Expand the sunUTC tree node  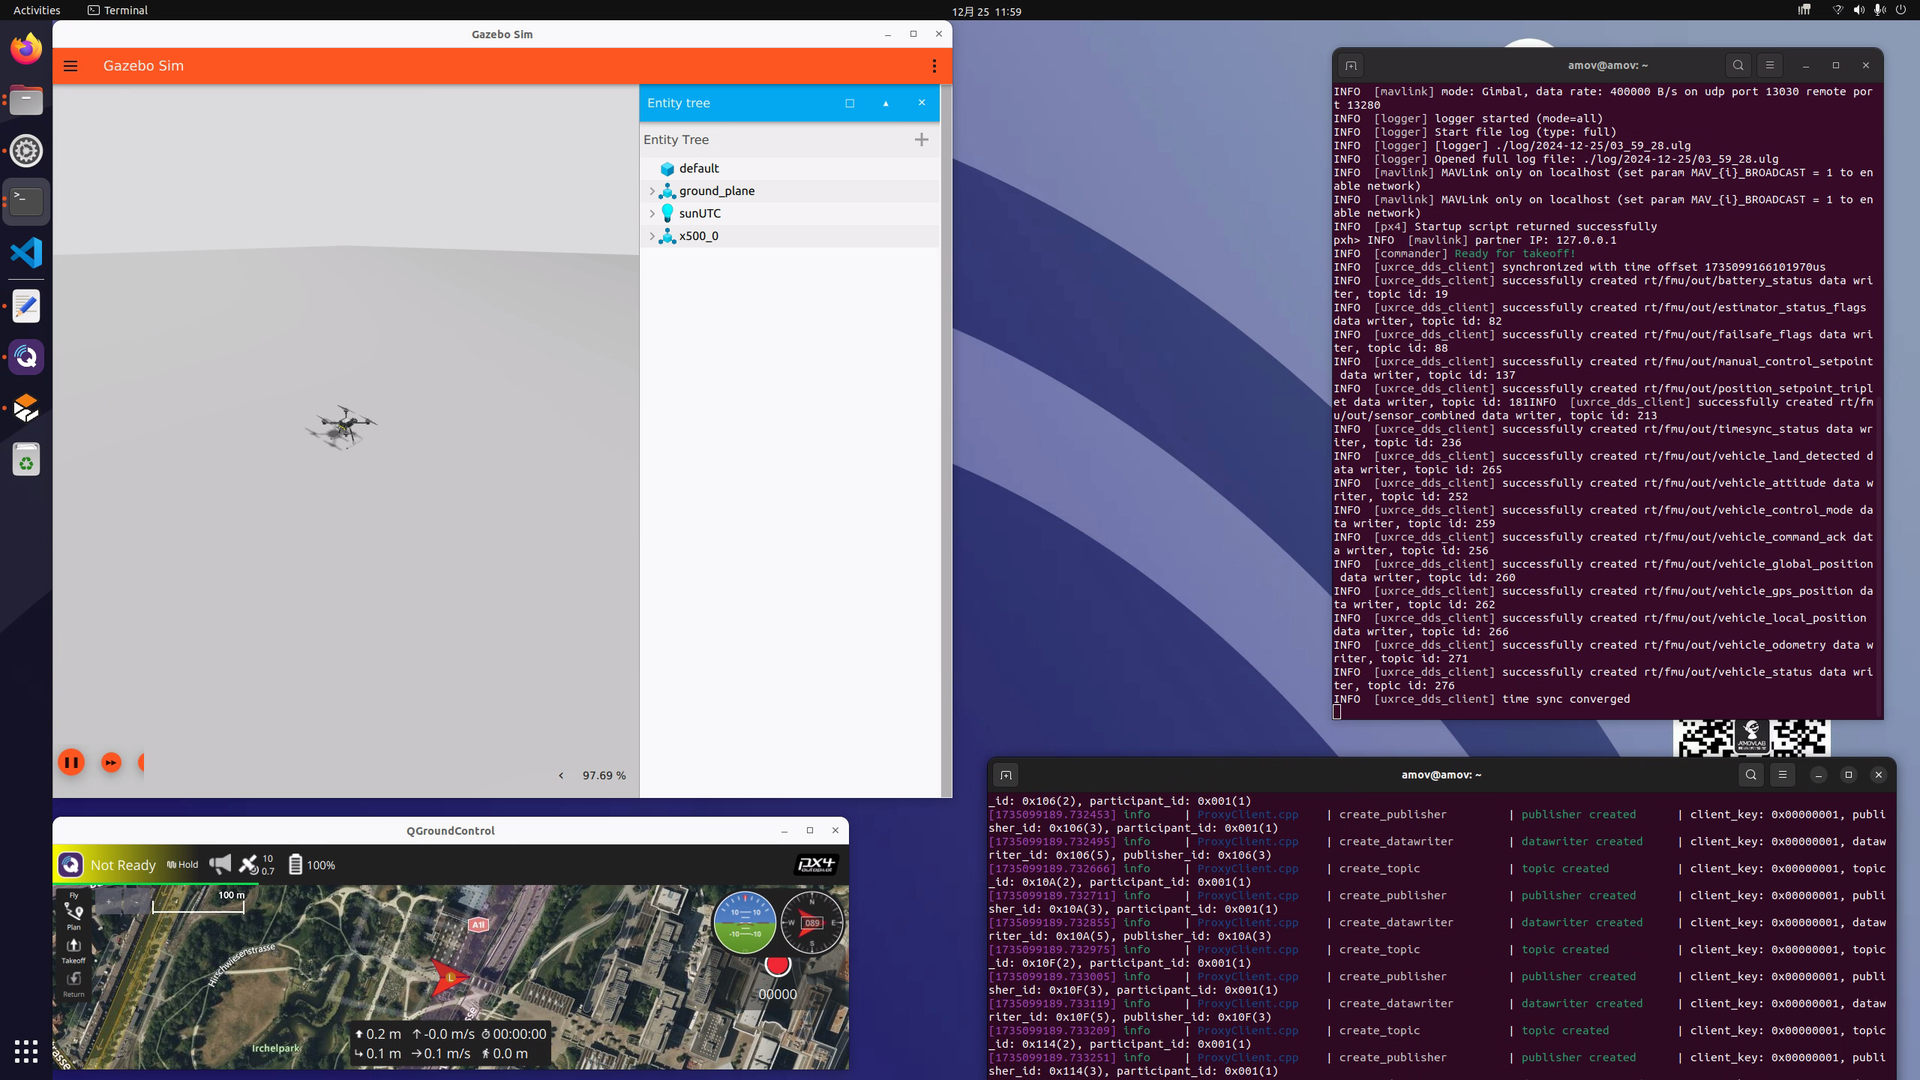[652, 214]
